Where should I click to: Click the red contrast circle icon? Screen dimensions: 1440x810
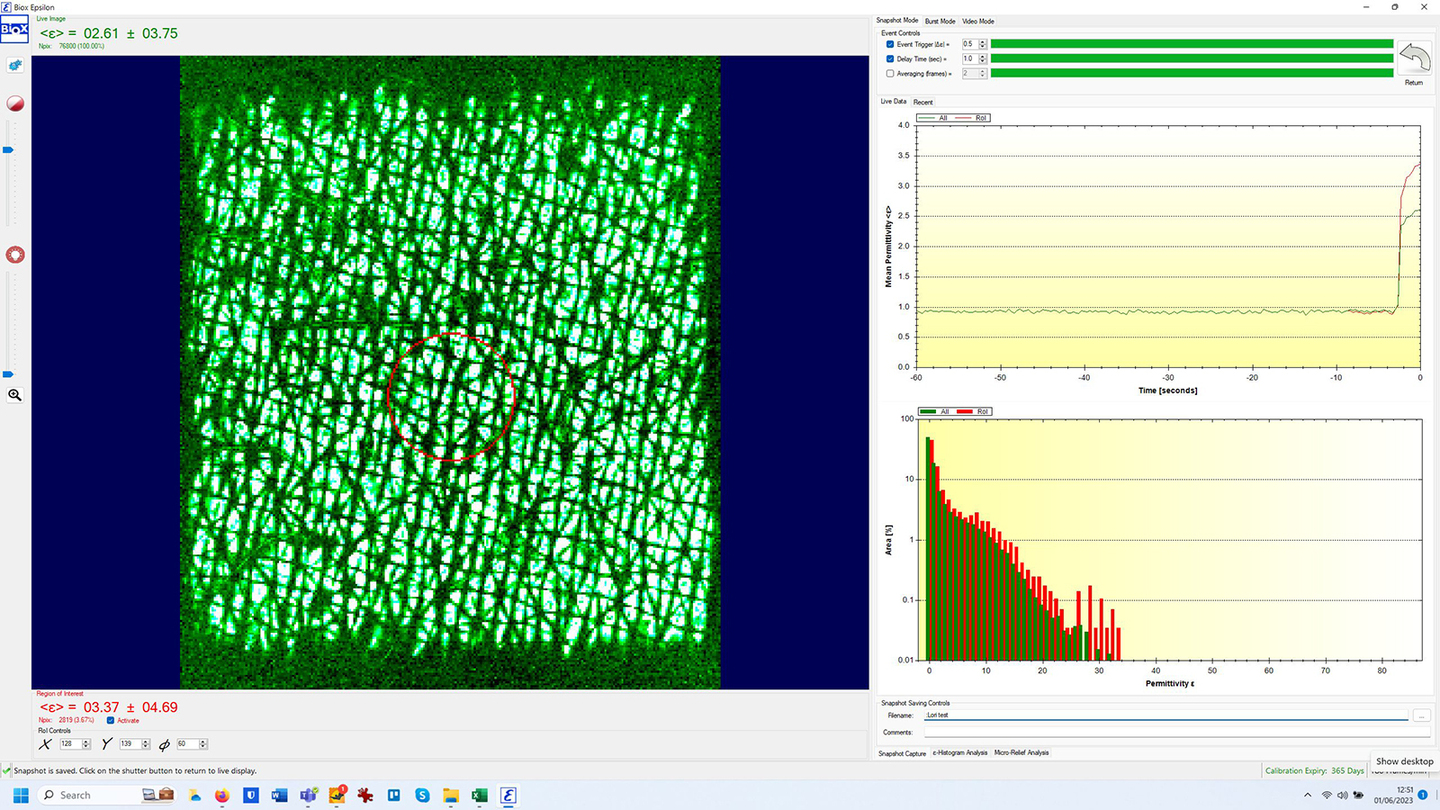(x=15, y=104)
